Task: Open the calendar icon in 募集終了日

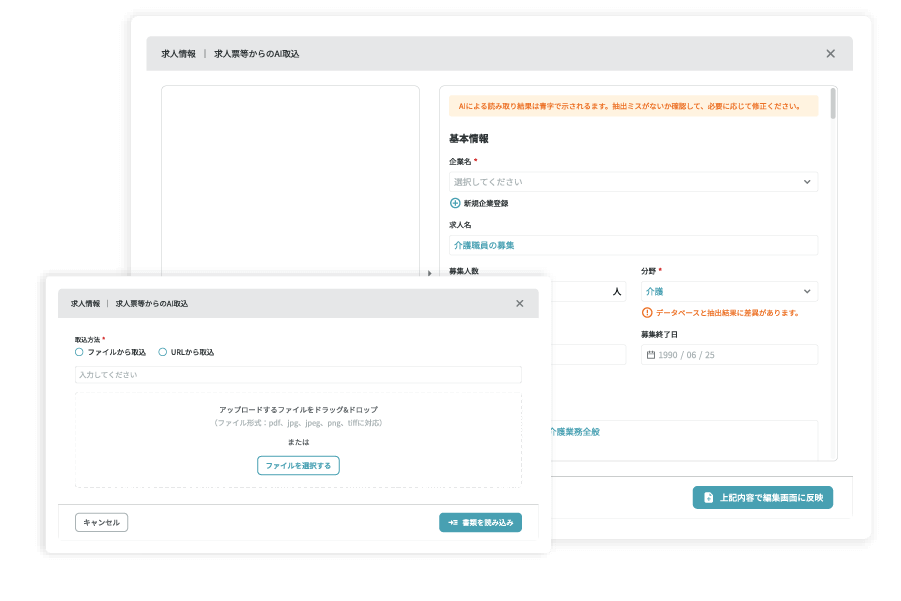Action: 651,355
